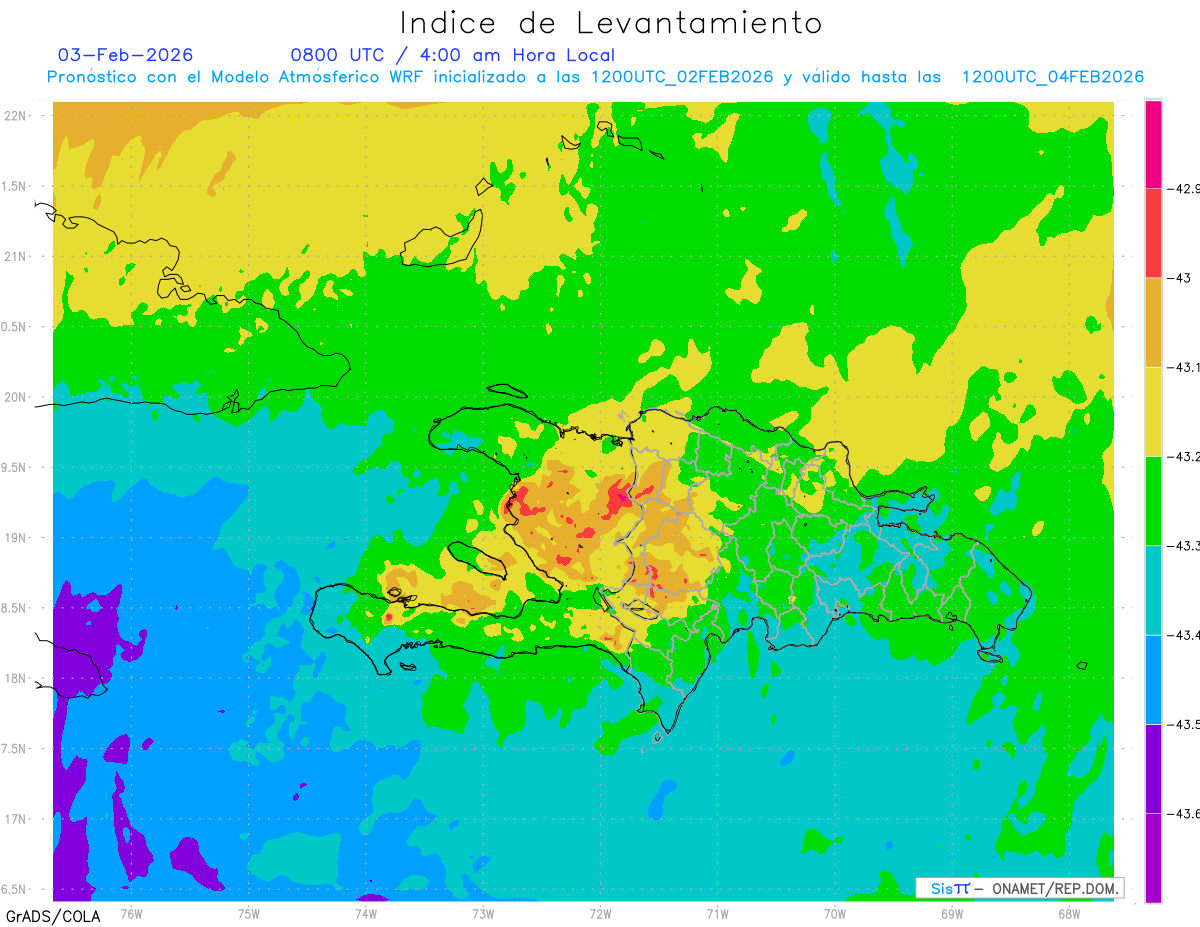Click the teal legend color band

tap(1153, 589)
